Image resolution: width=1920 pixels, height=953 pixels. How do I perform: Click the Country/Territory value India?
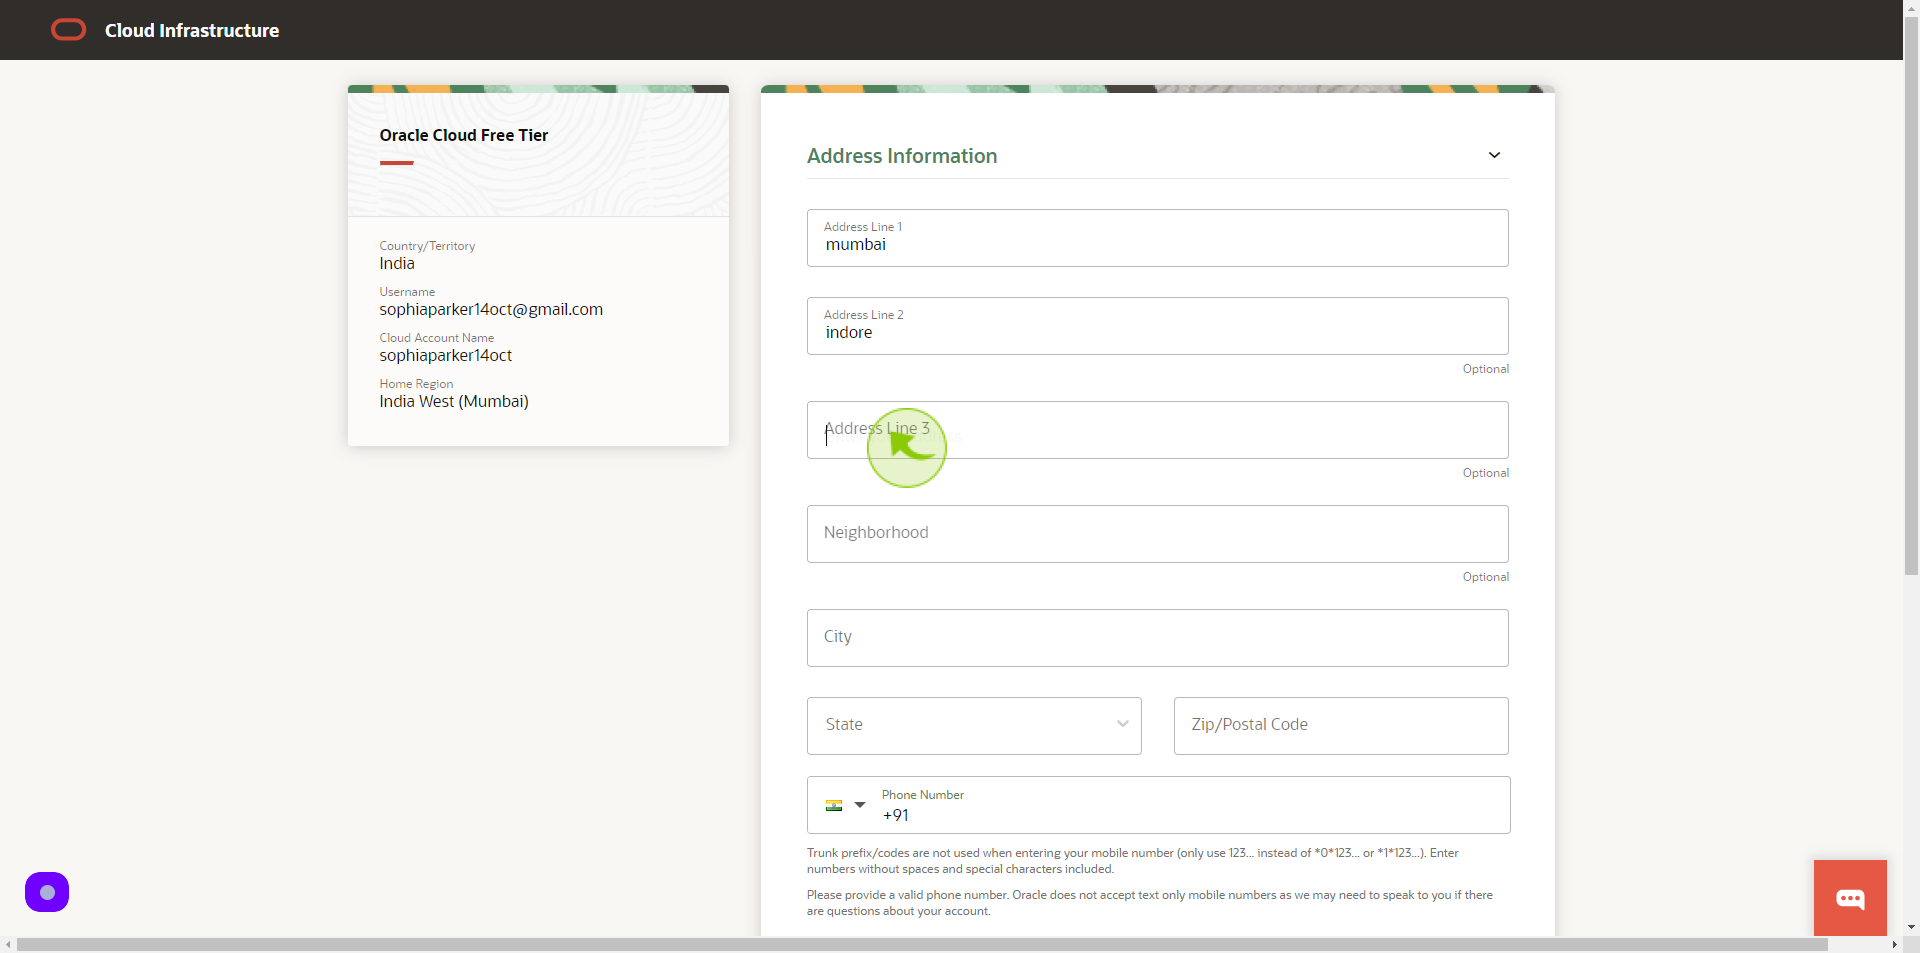coord(397,264)
